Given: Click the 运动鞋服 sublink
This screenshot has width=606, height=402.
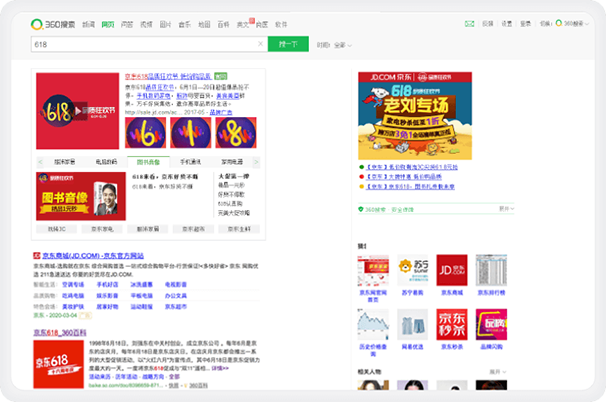Looking at the screenshot, I should 141,307.
